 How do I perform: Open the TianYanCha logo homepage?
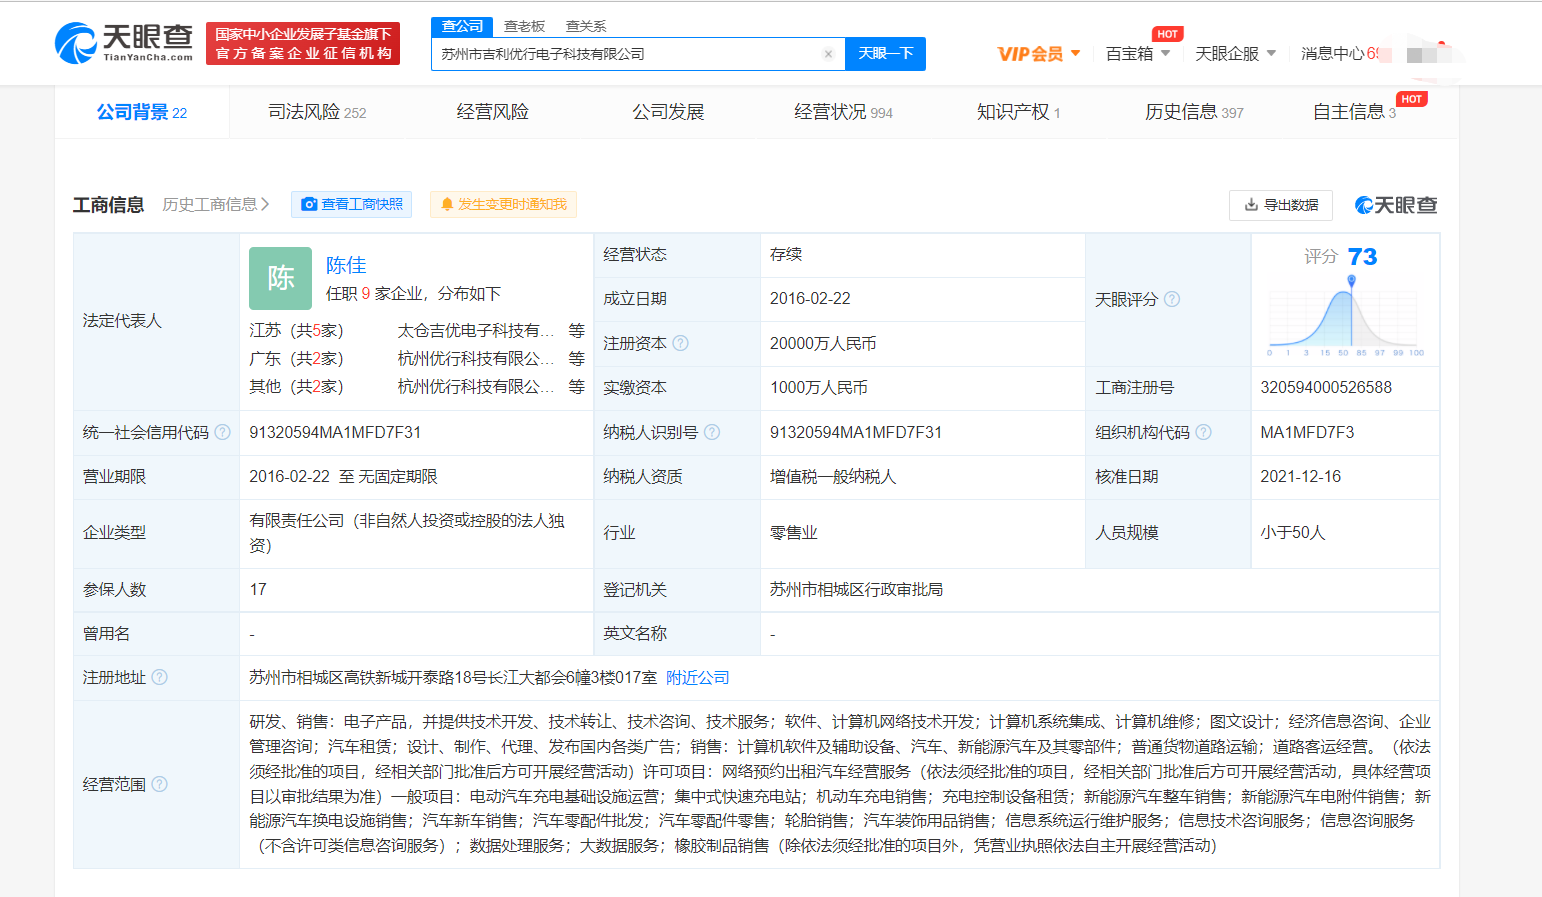pos(123,43)
